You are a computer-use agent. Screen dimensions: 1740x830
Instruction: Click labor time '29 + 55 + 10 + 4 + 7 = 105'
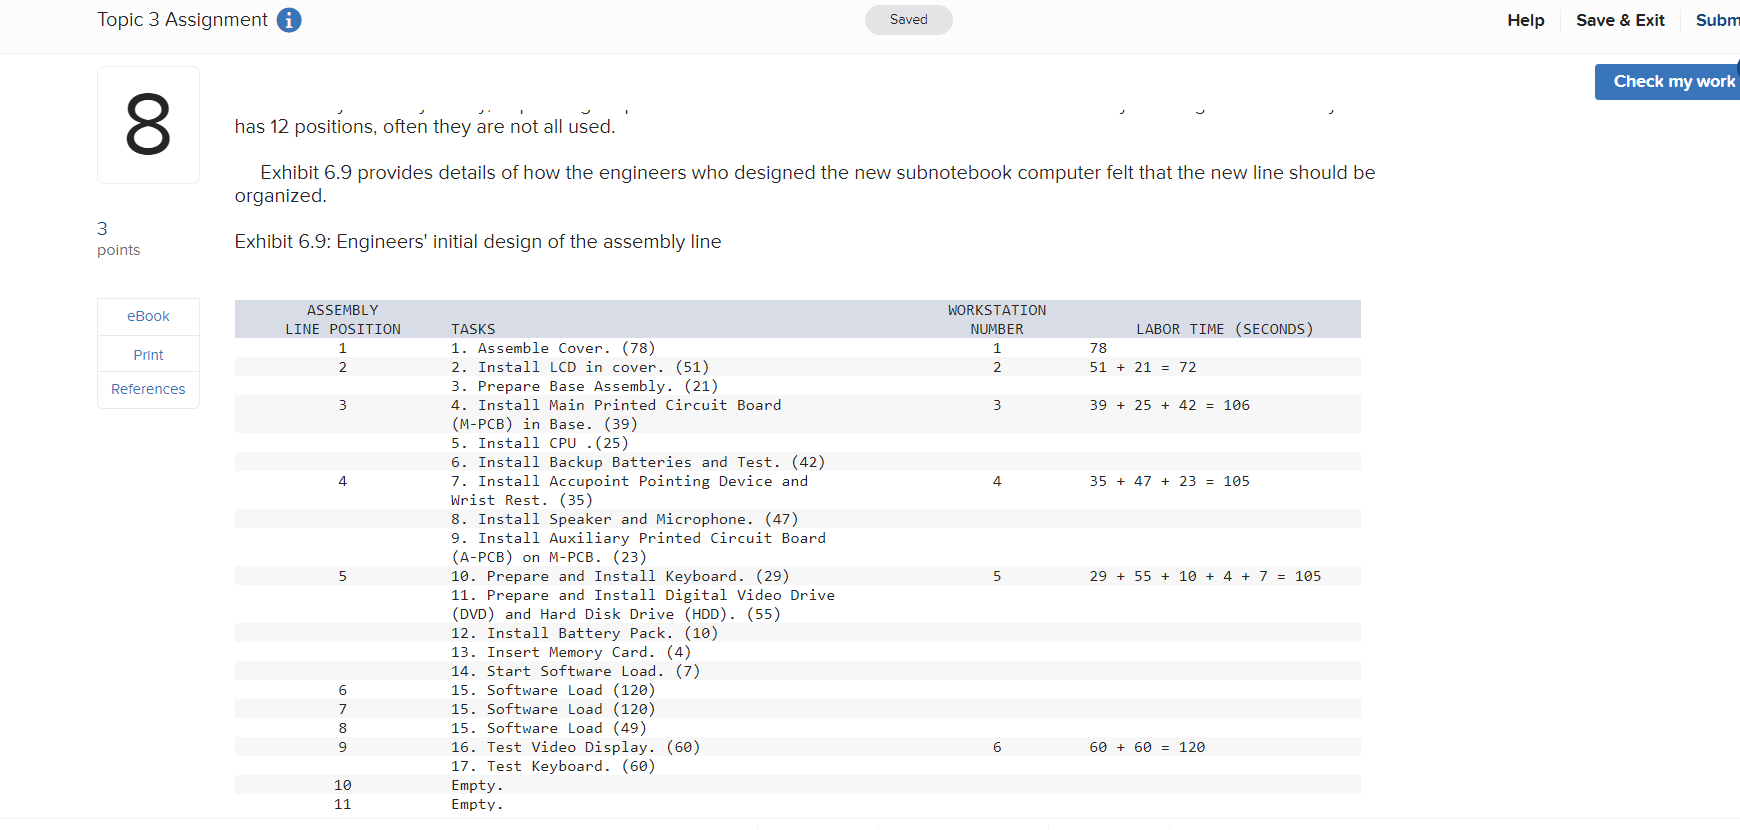[x=1205, y=576]
